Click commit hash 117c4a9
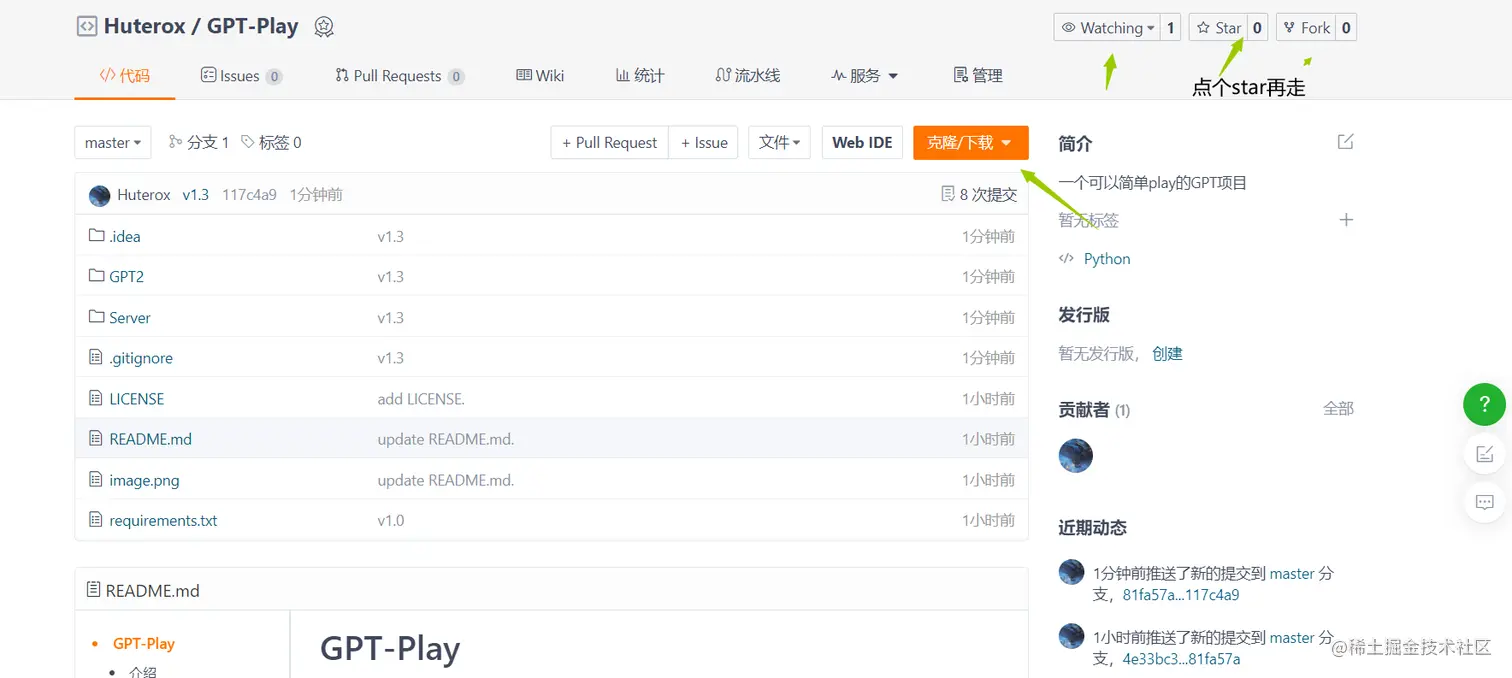Viewport: 1512px width, 678px height. (249, 195)
